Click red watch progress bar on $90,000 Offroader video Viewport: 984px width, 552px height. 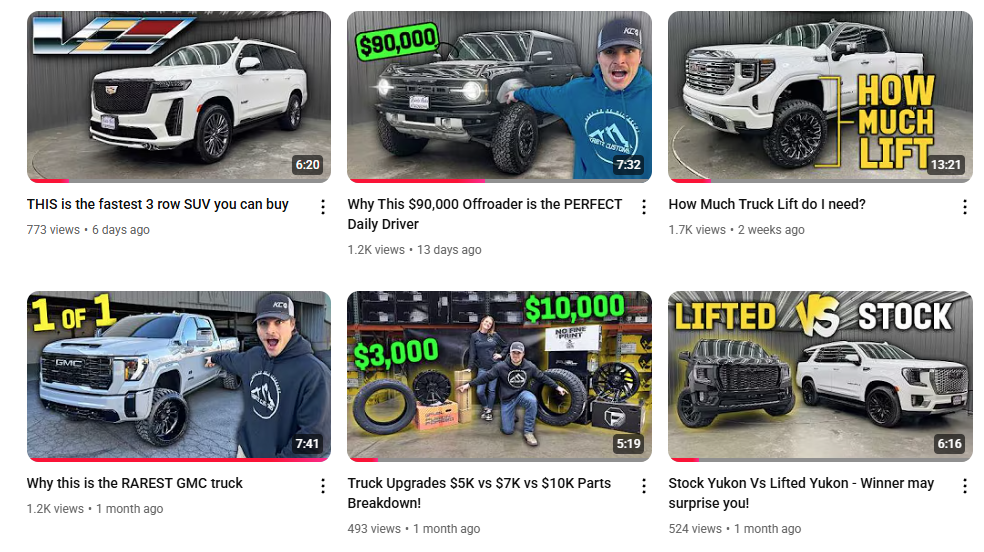pyautogui.click(x=417, y=181)
